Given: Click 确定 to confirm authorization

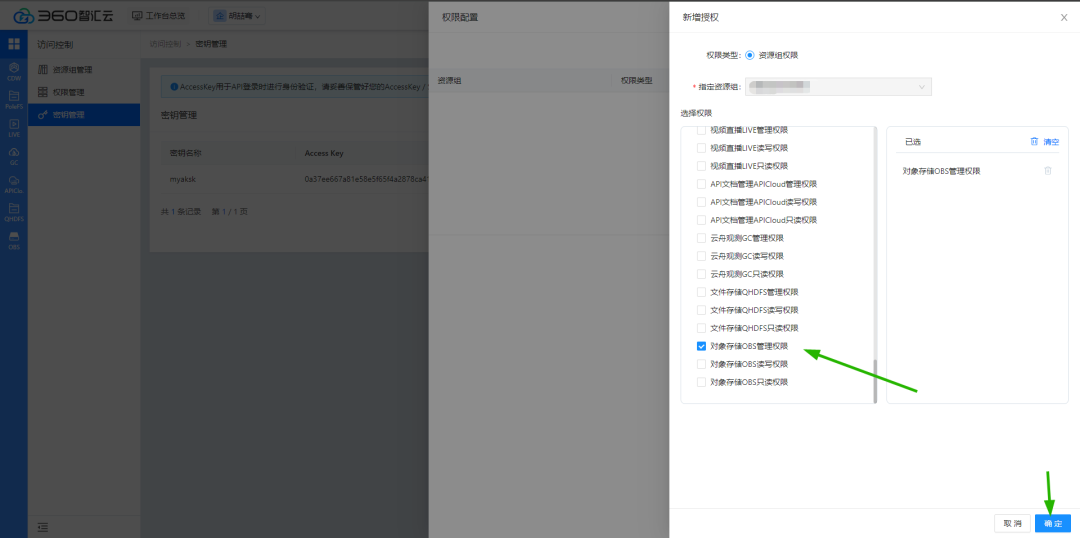Looking at the screenshot, I should pyautogui.click(x=1052, y=524).
